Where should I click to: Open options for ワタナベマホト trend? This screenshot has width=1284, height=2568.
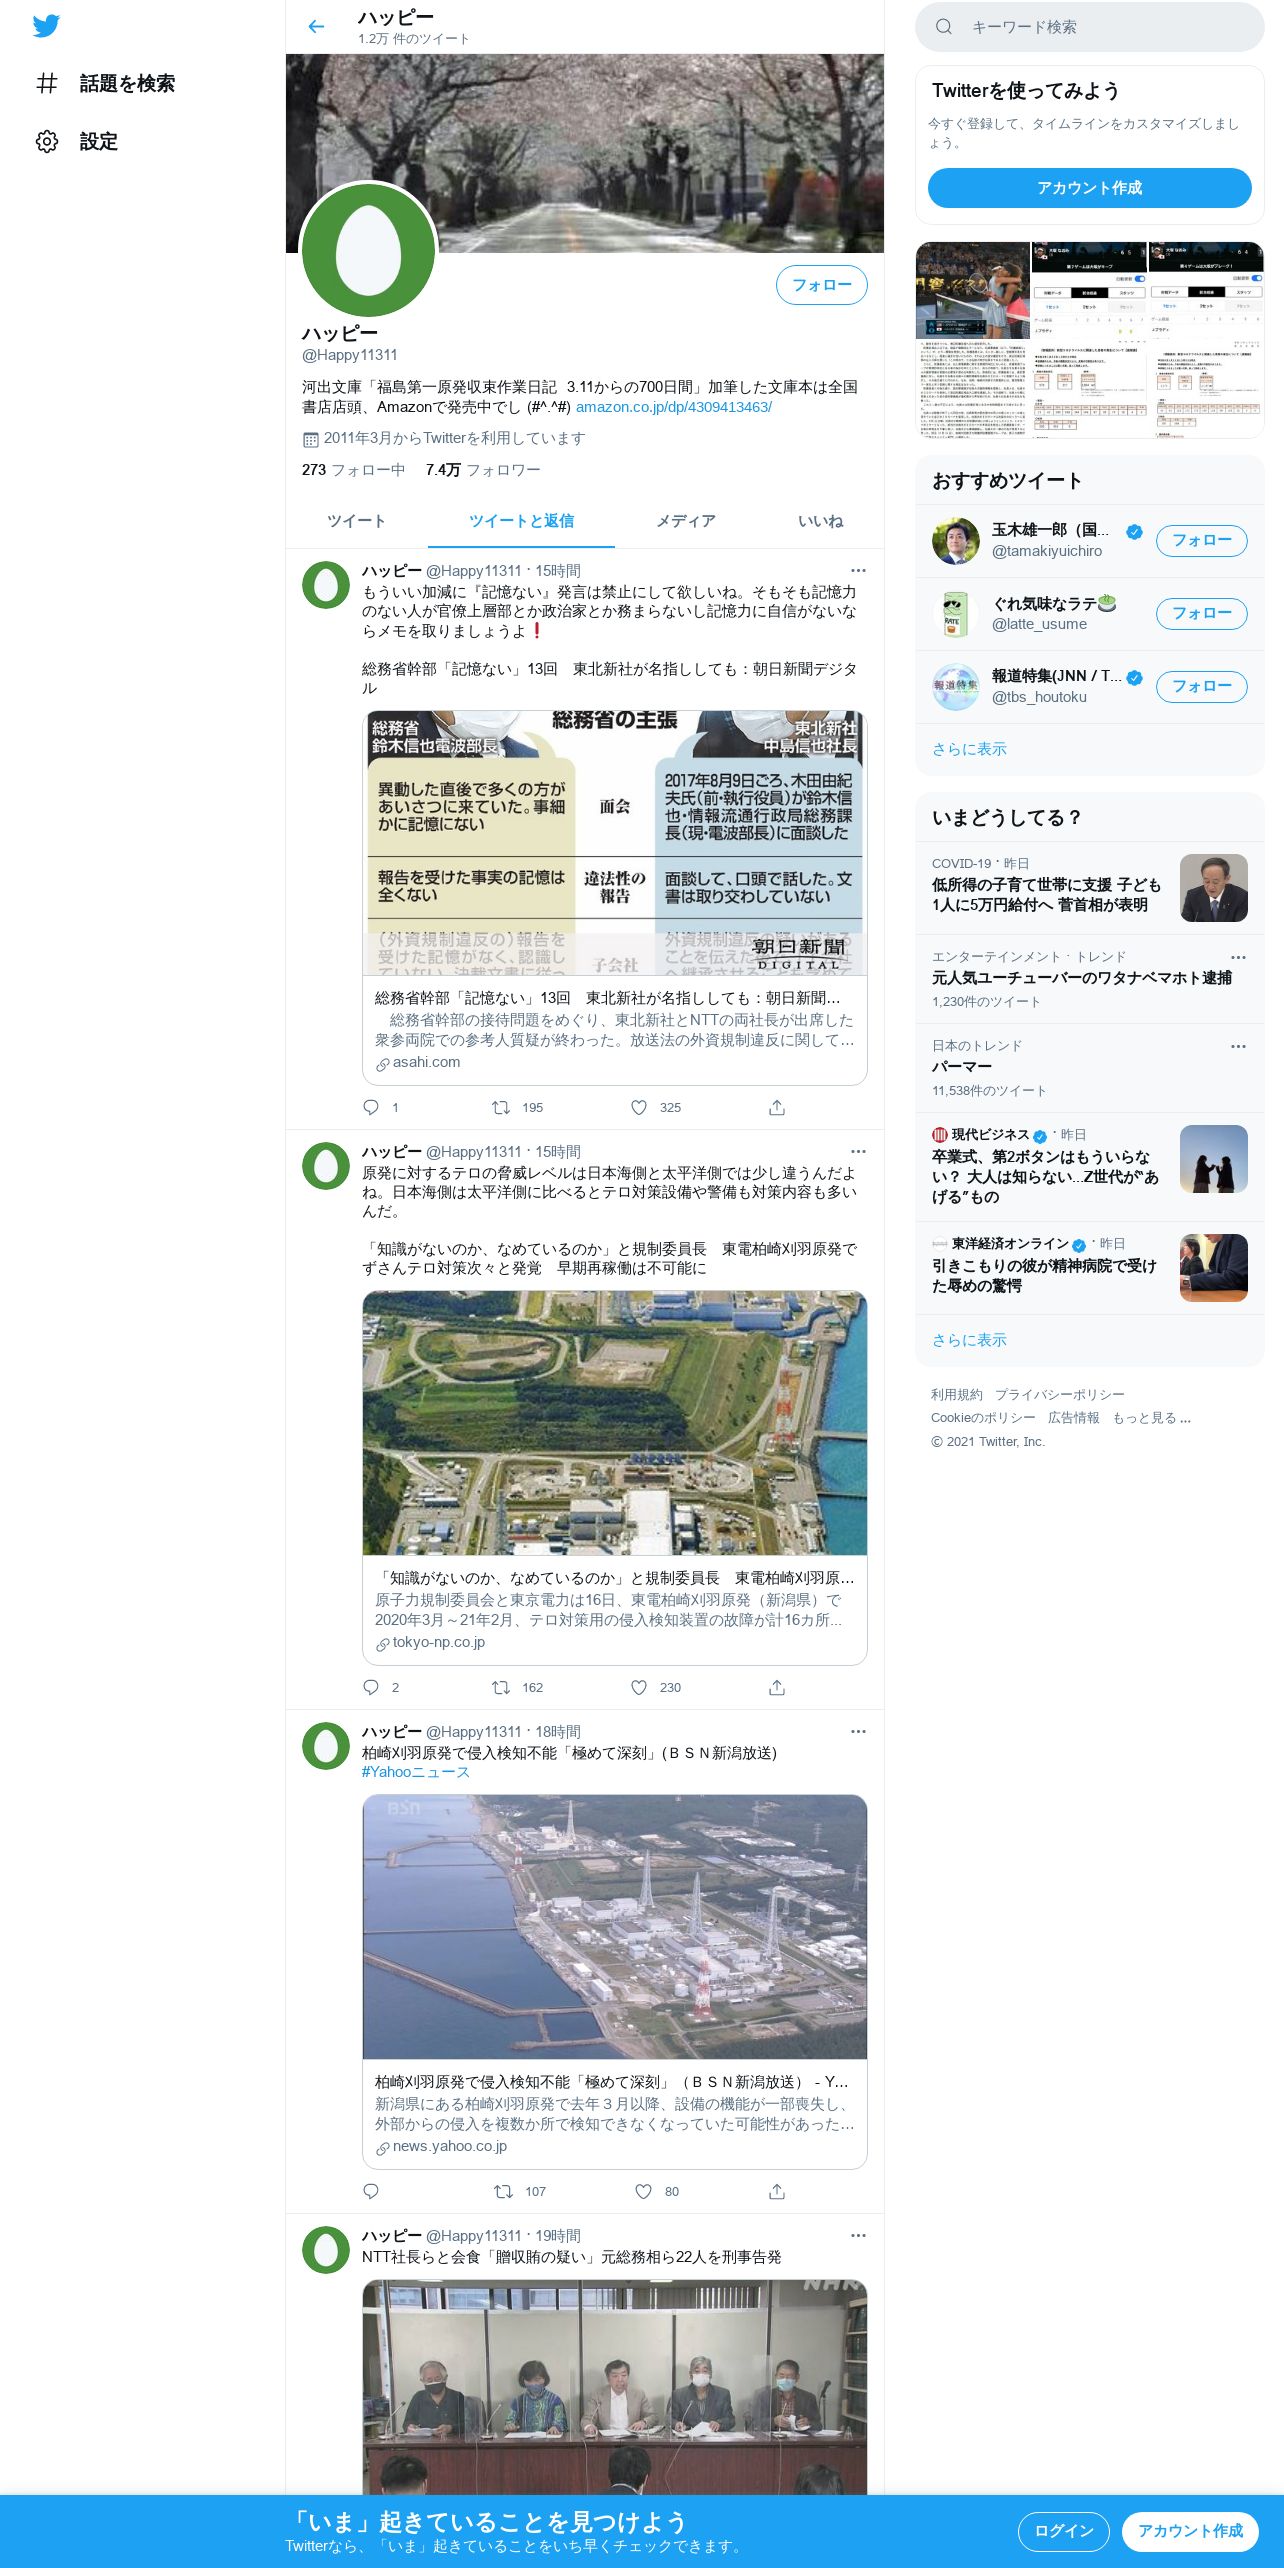1238,957
